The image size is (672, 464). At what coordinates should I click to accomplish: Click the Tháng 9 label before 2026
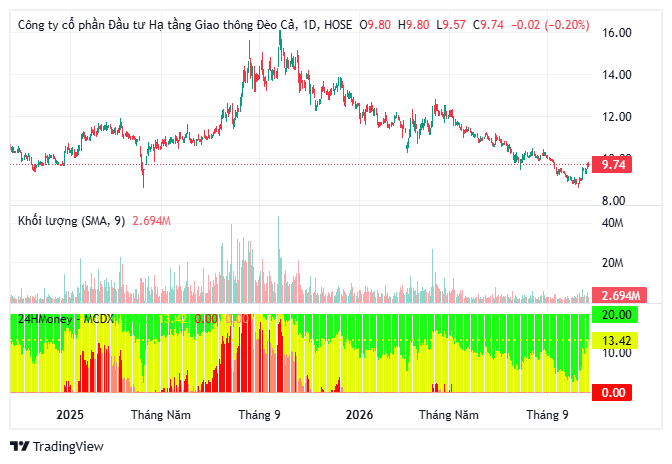point(260,415)
